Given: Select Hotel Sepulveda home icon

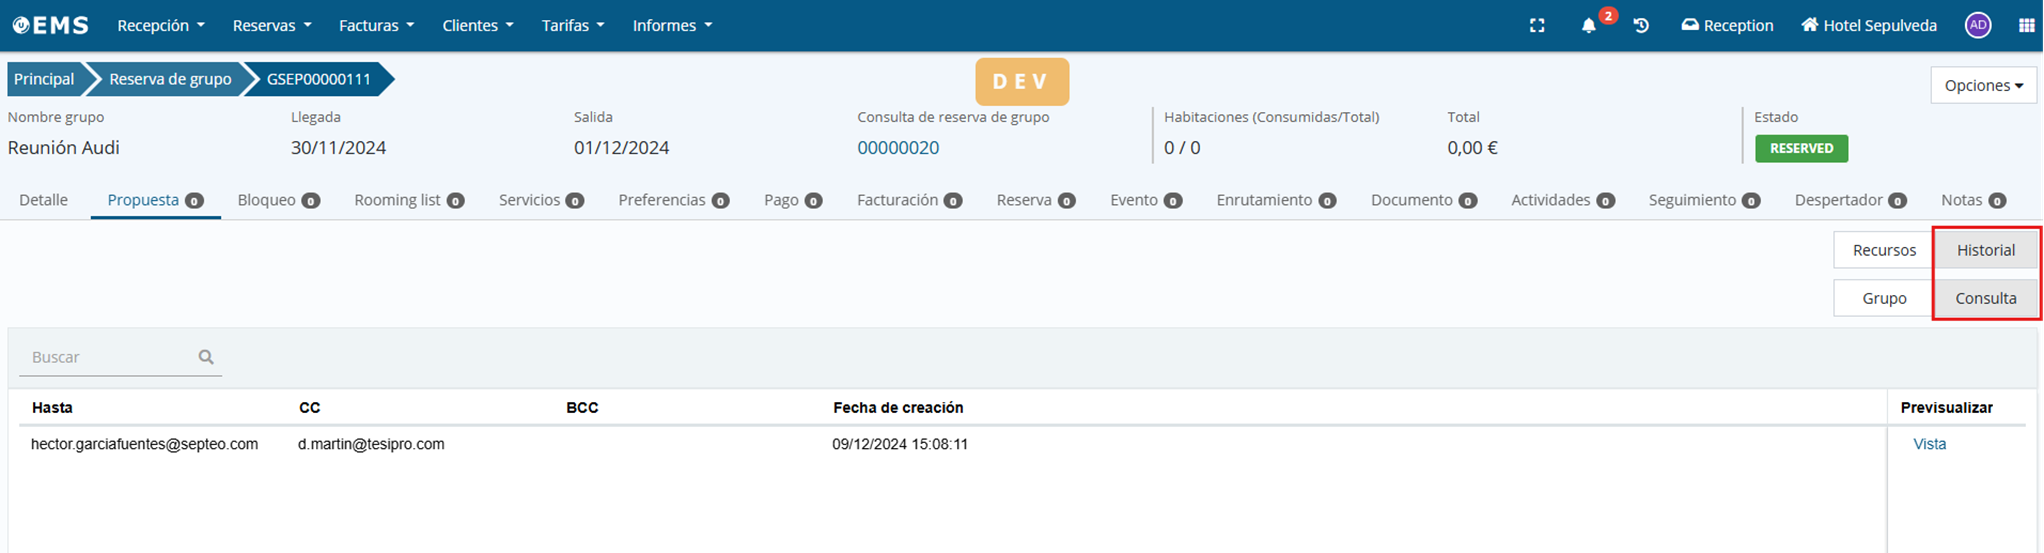Looking at the screenshot, I should tap(1809, 25).
